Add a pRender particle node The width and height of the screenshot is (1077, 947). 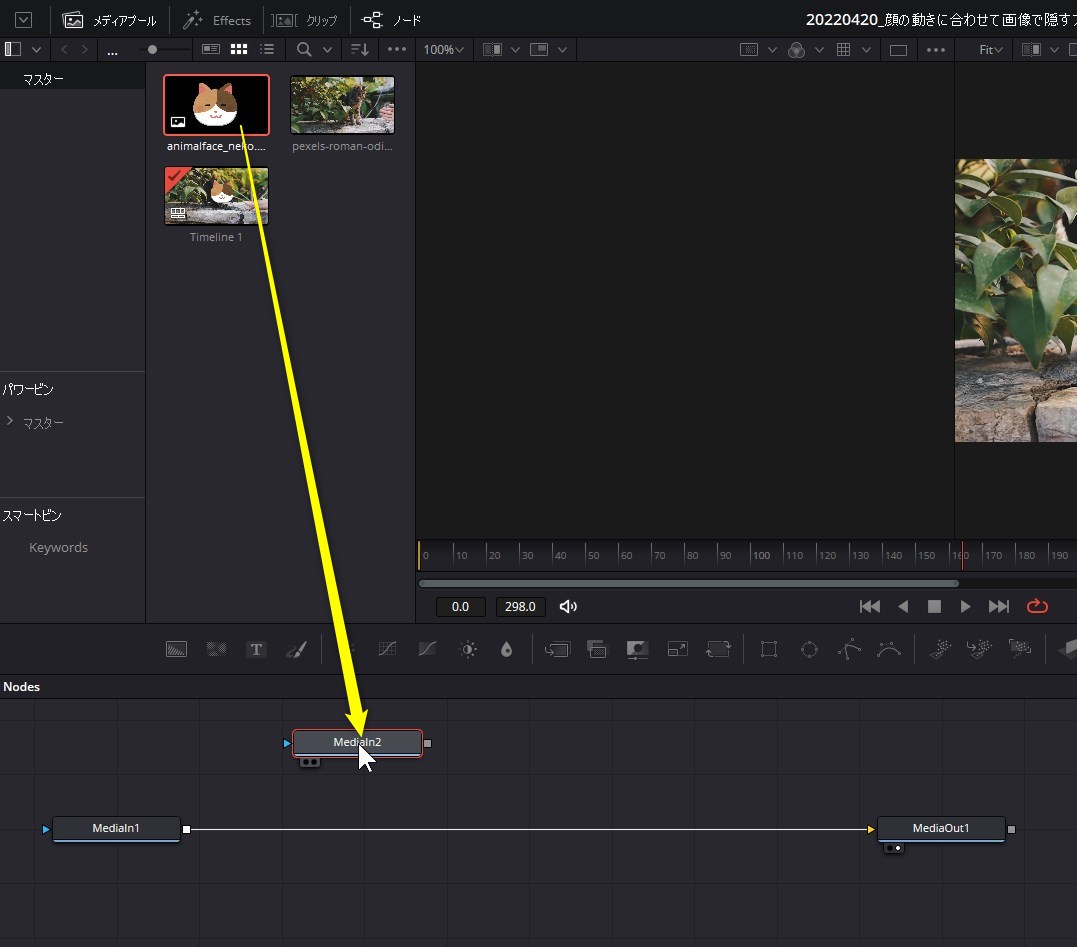pos(1020,648)
